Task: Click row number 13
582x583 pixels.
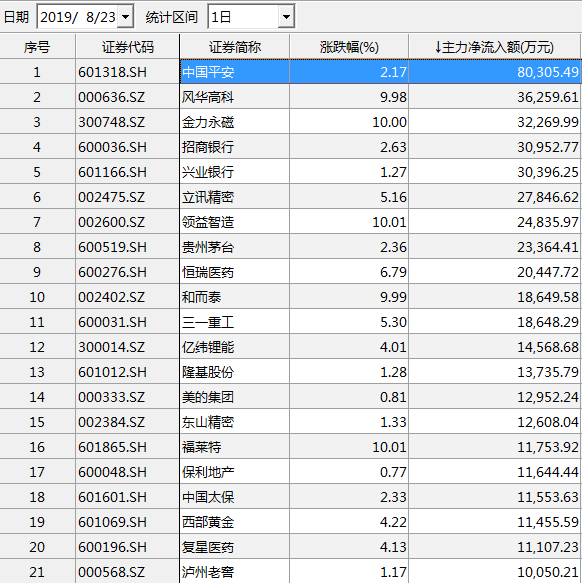Action: click(37, 372)
